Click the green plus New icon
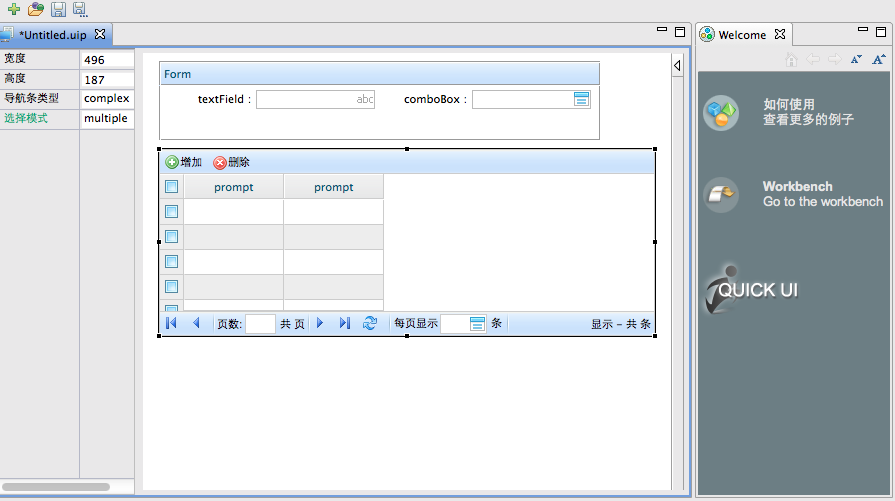The width and height of the screenshot is (895, 501). pos(13,10)
